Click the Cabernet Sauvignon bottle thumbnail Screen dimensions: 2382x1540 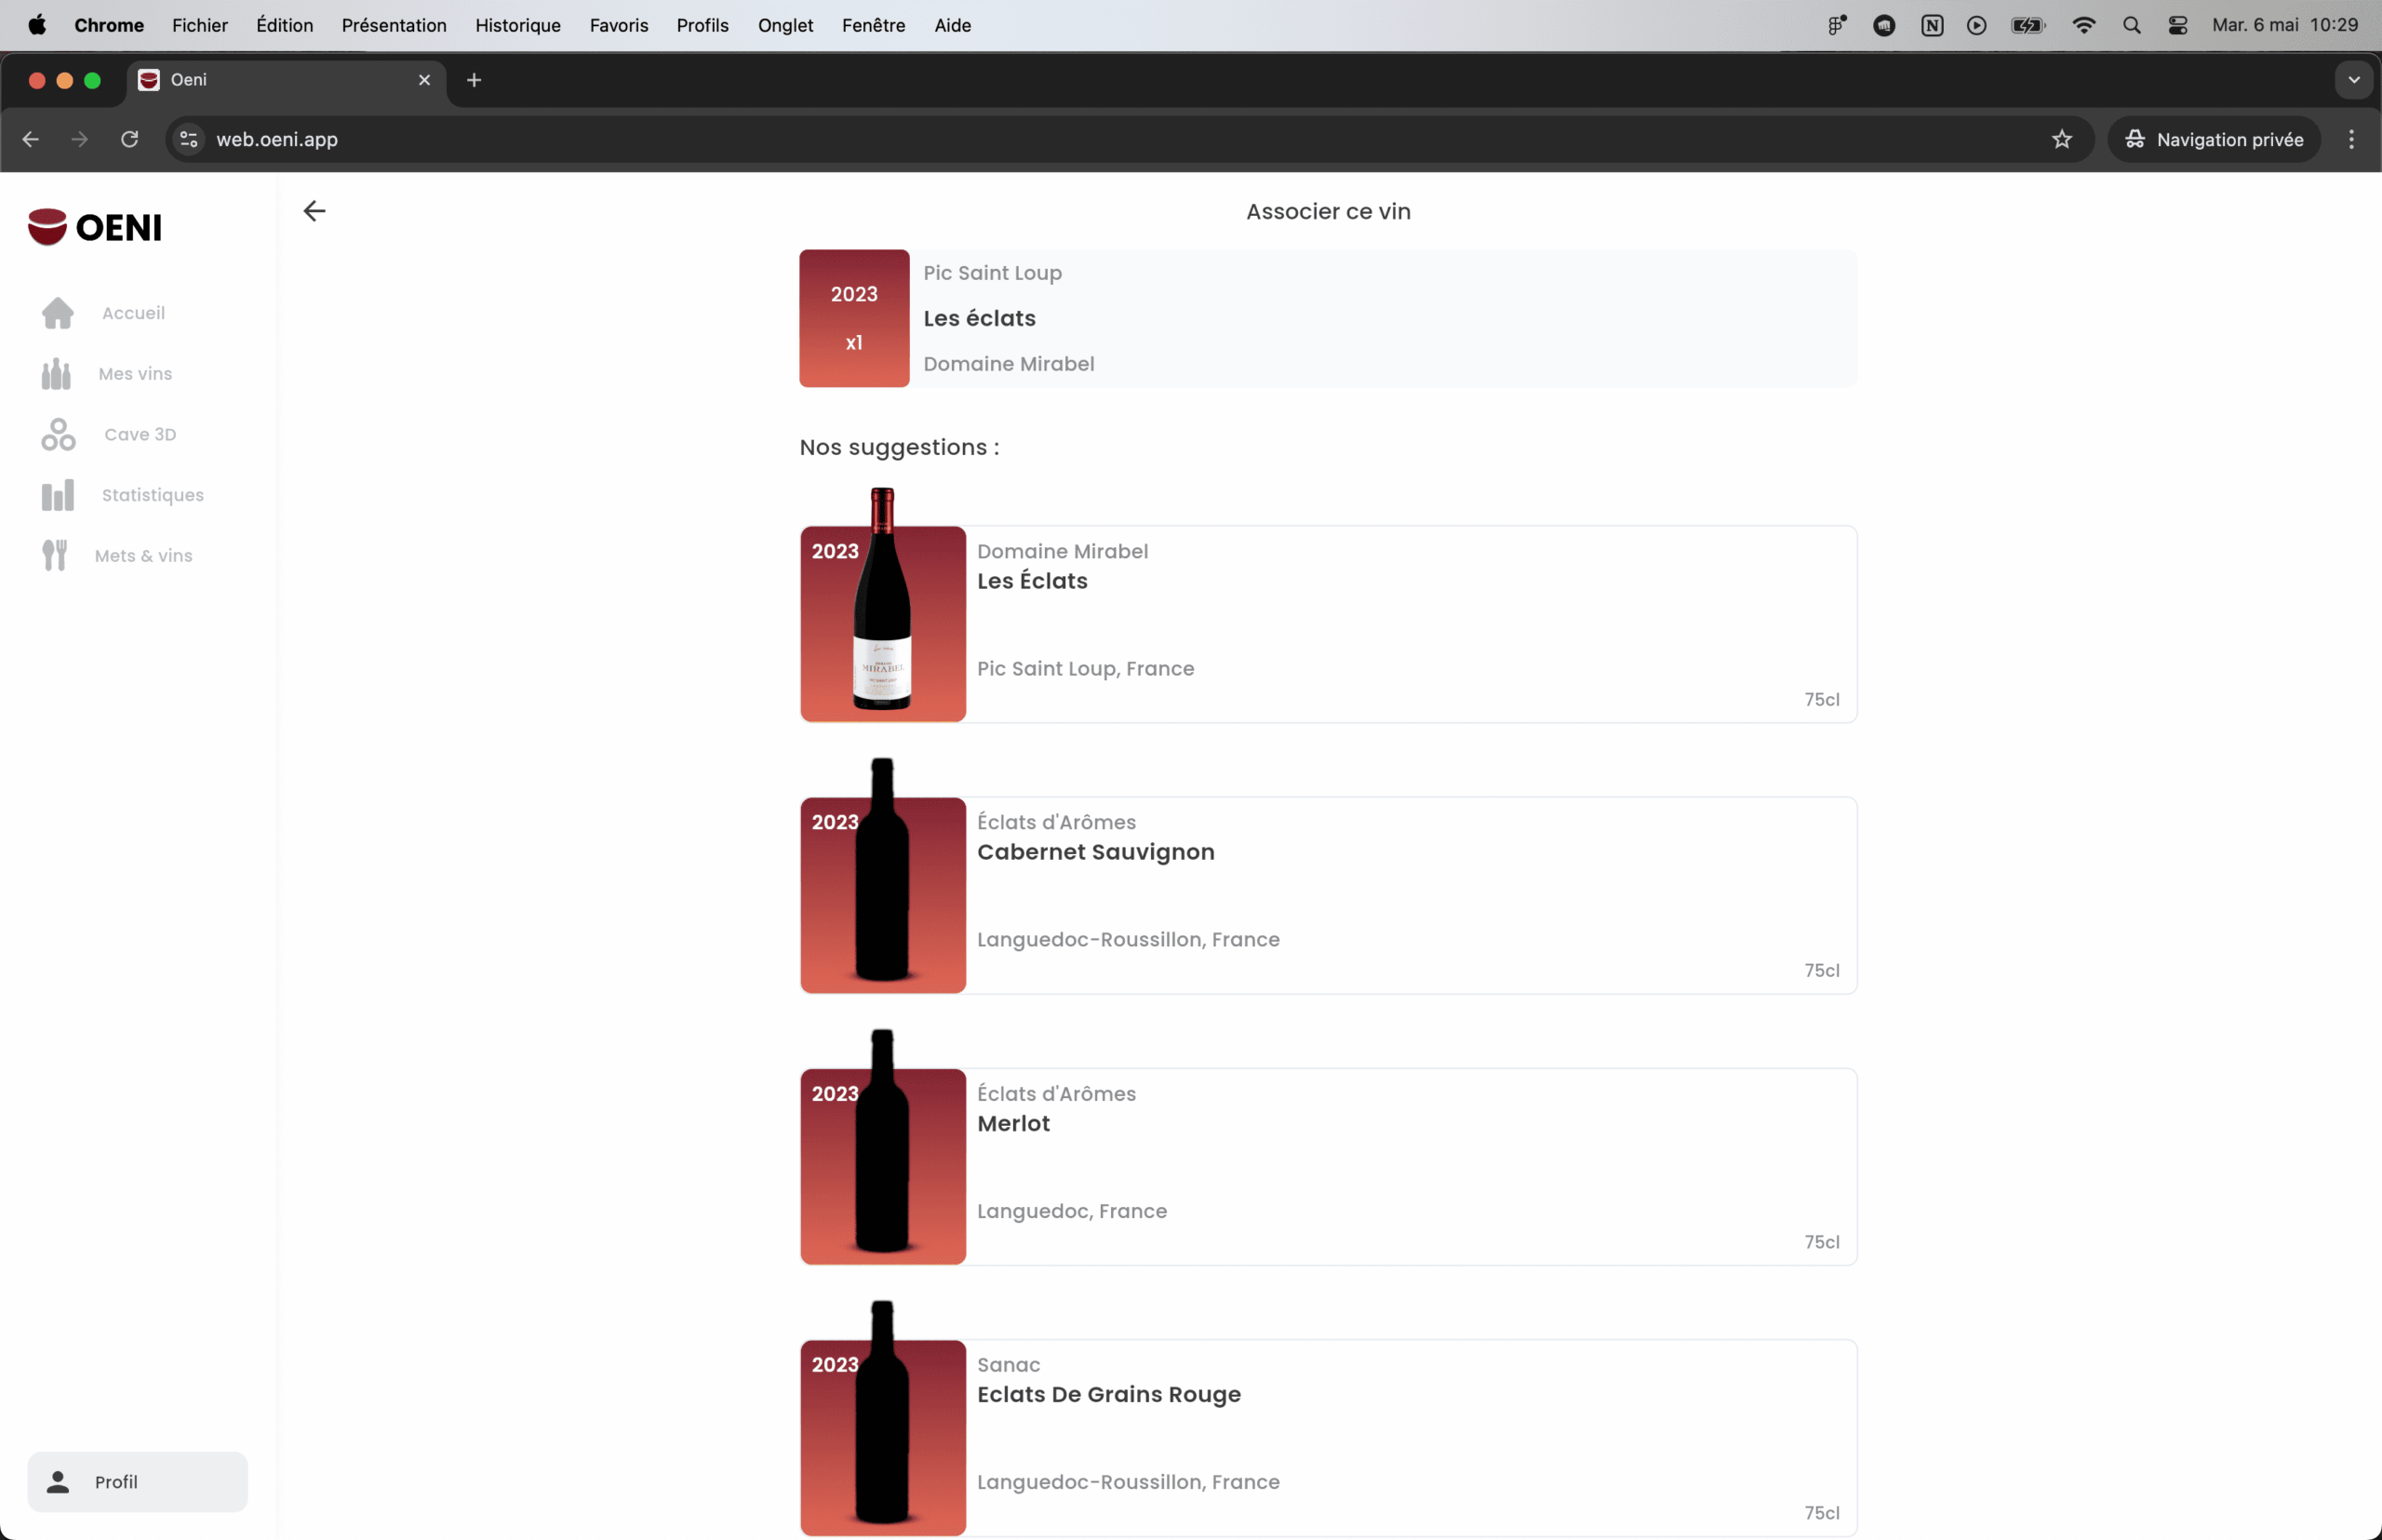[882, 870]
